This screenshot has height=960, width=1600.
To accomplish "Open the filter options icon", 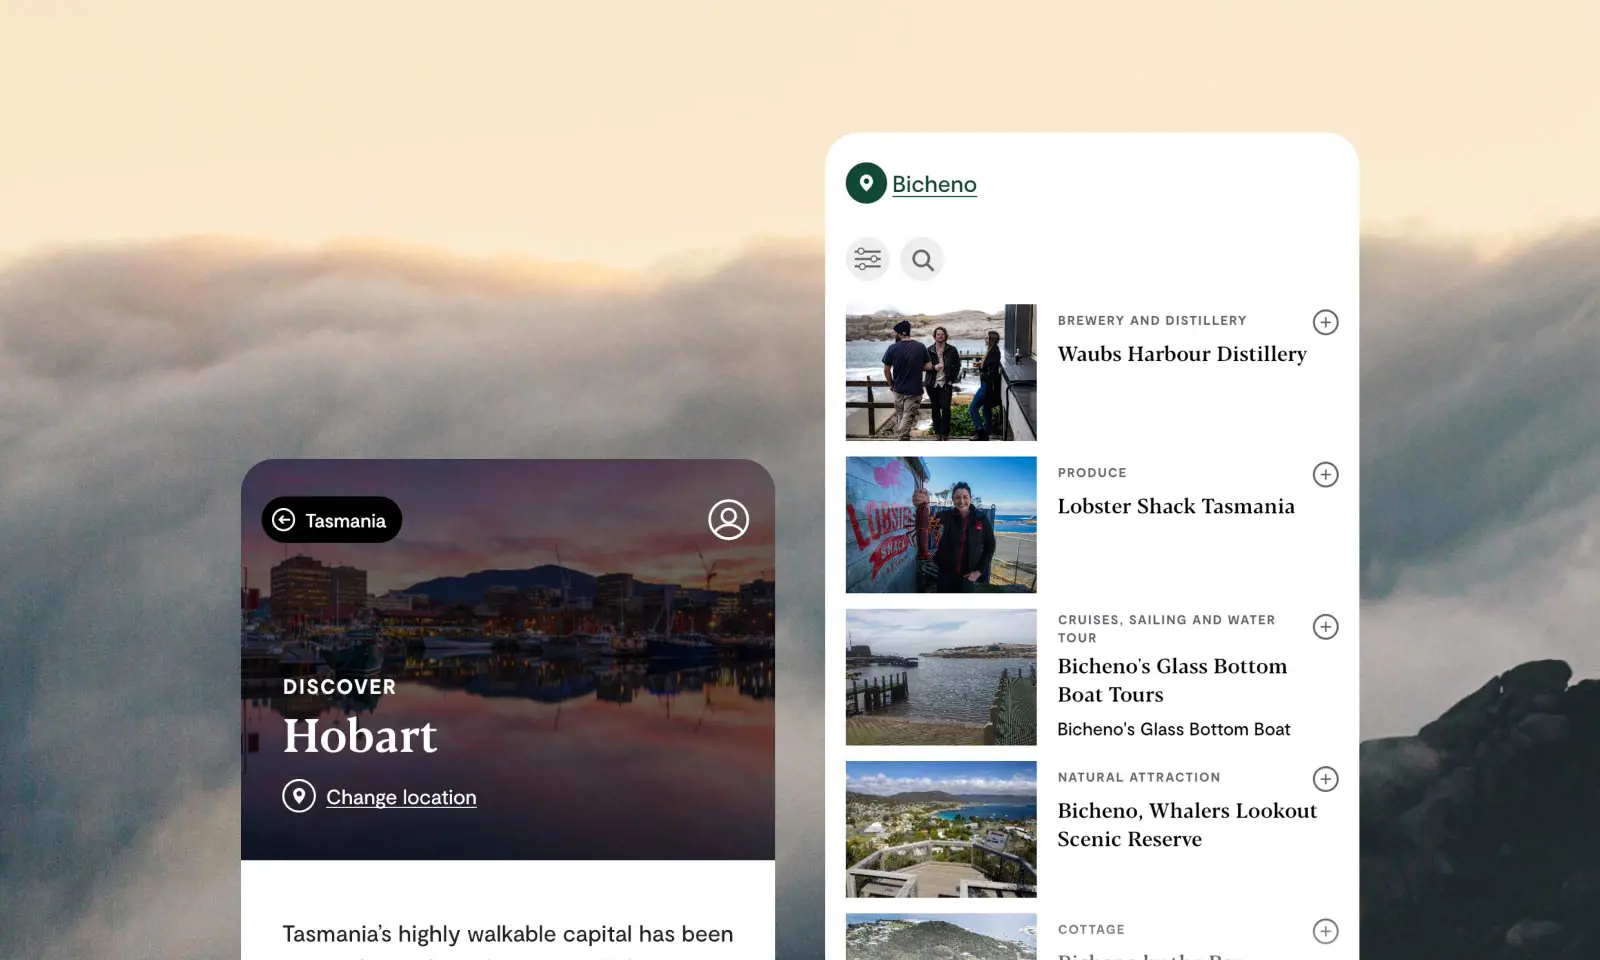I will click(867, 260).
